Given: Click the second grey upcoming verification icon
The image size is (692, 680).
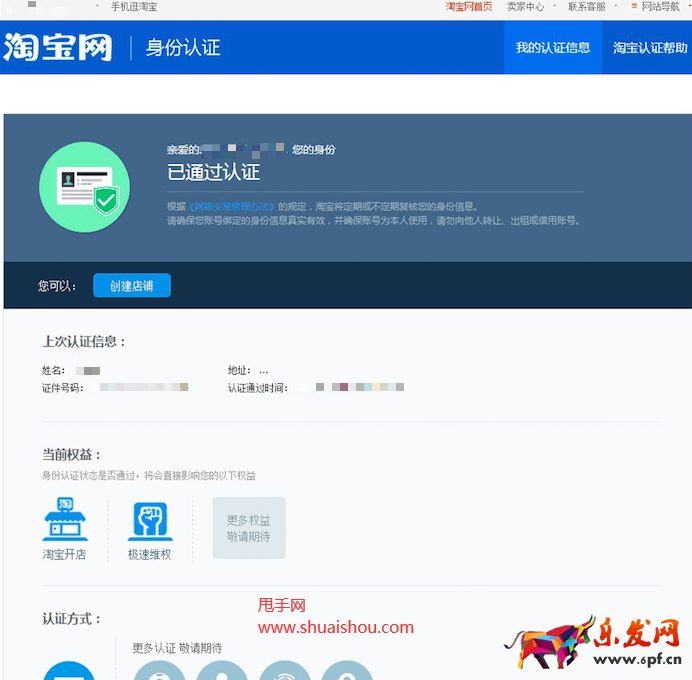Looking at the screenshot, I should click(x=221, y=670).
